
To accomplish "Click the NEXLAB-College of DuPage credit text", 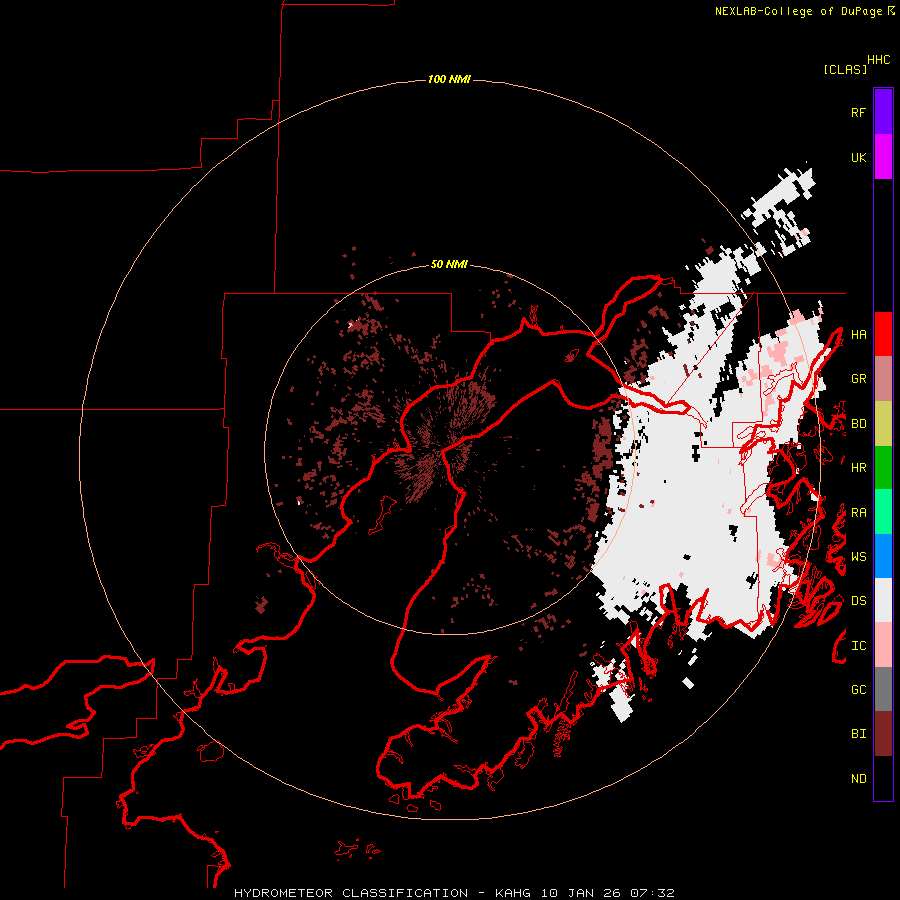I will (x=798, y=11).
